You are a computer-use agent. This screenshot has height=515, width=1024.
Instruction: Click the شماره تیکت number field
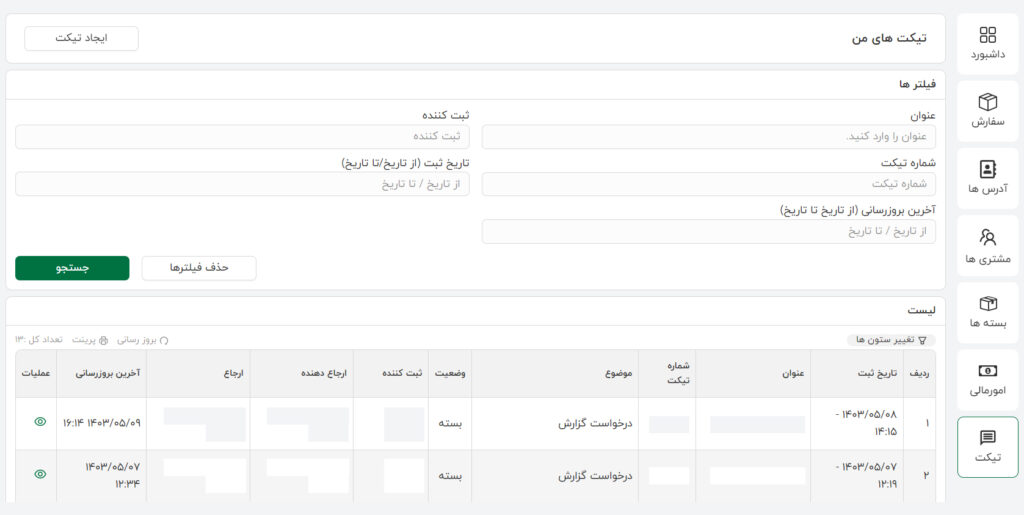(708, 184)
